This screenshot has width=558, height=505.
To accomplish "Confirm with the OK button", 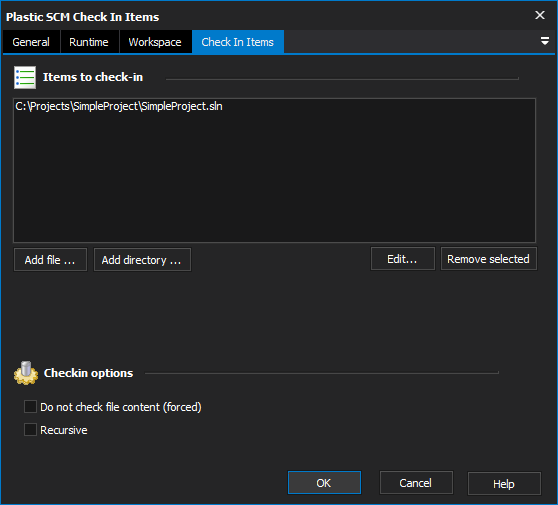I will click(324, 483).
